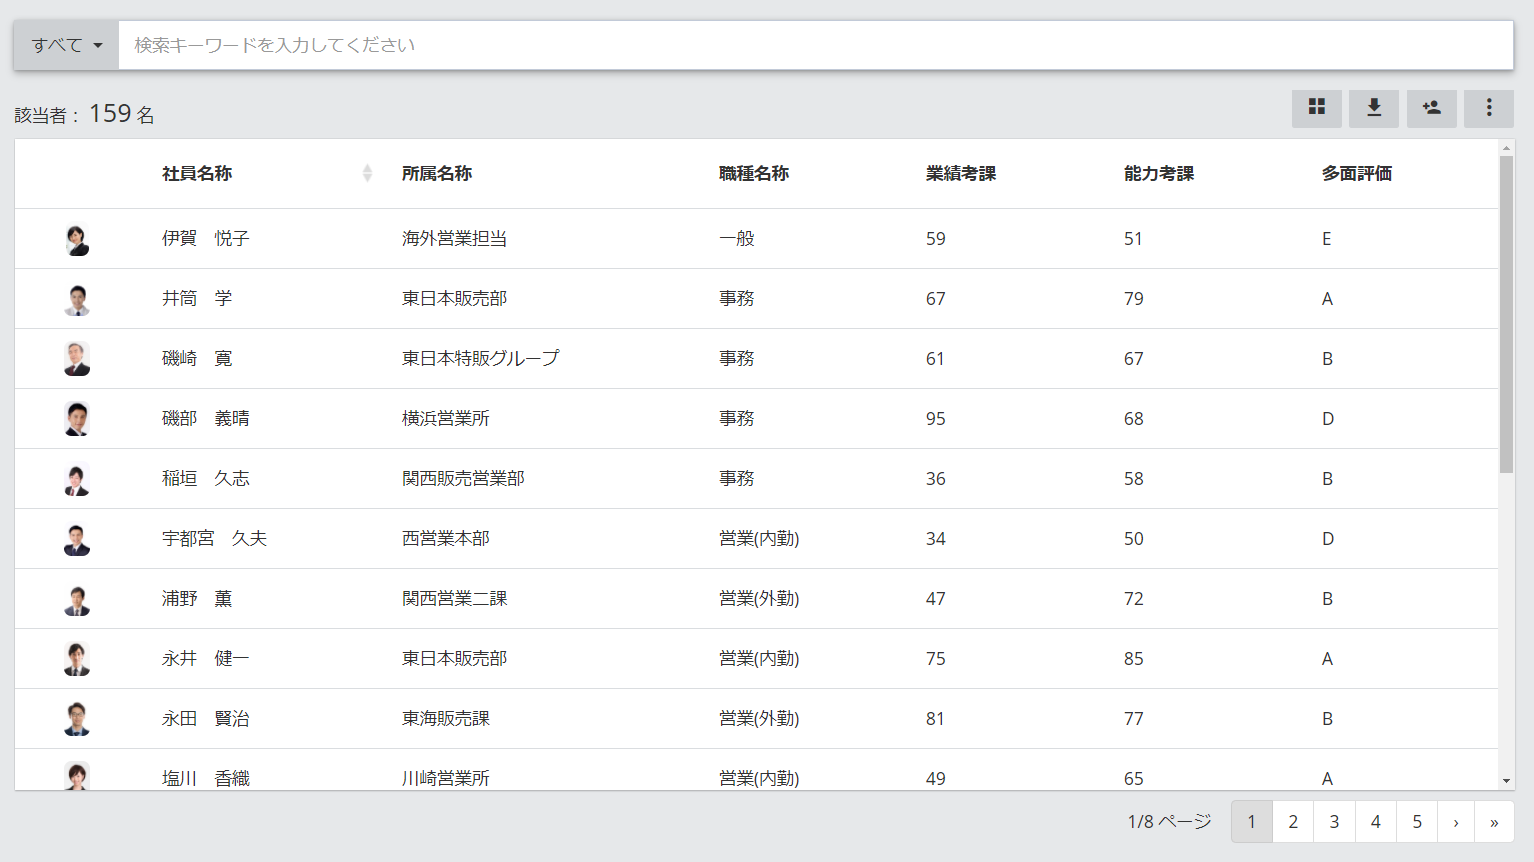Type in the search keyword field

click(x=814, y=45)
